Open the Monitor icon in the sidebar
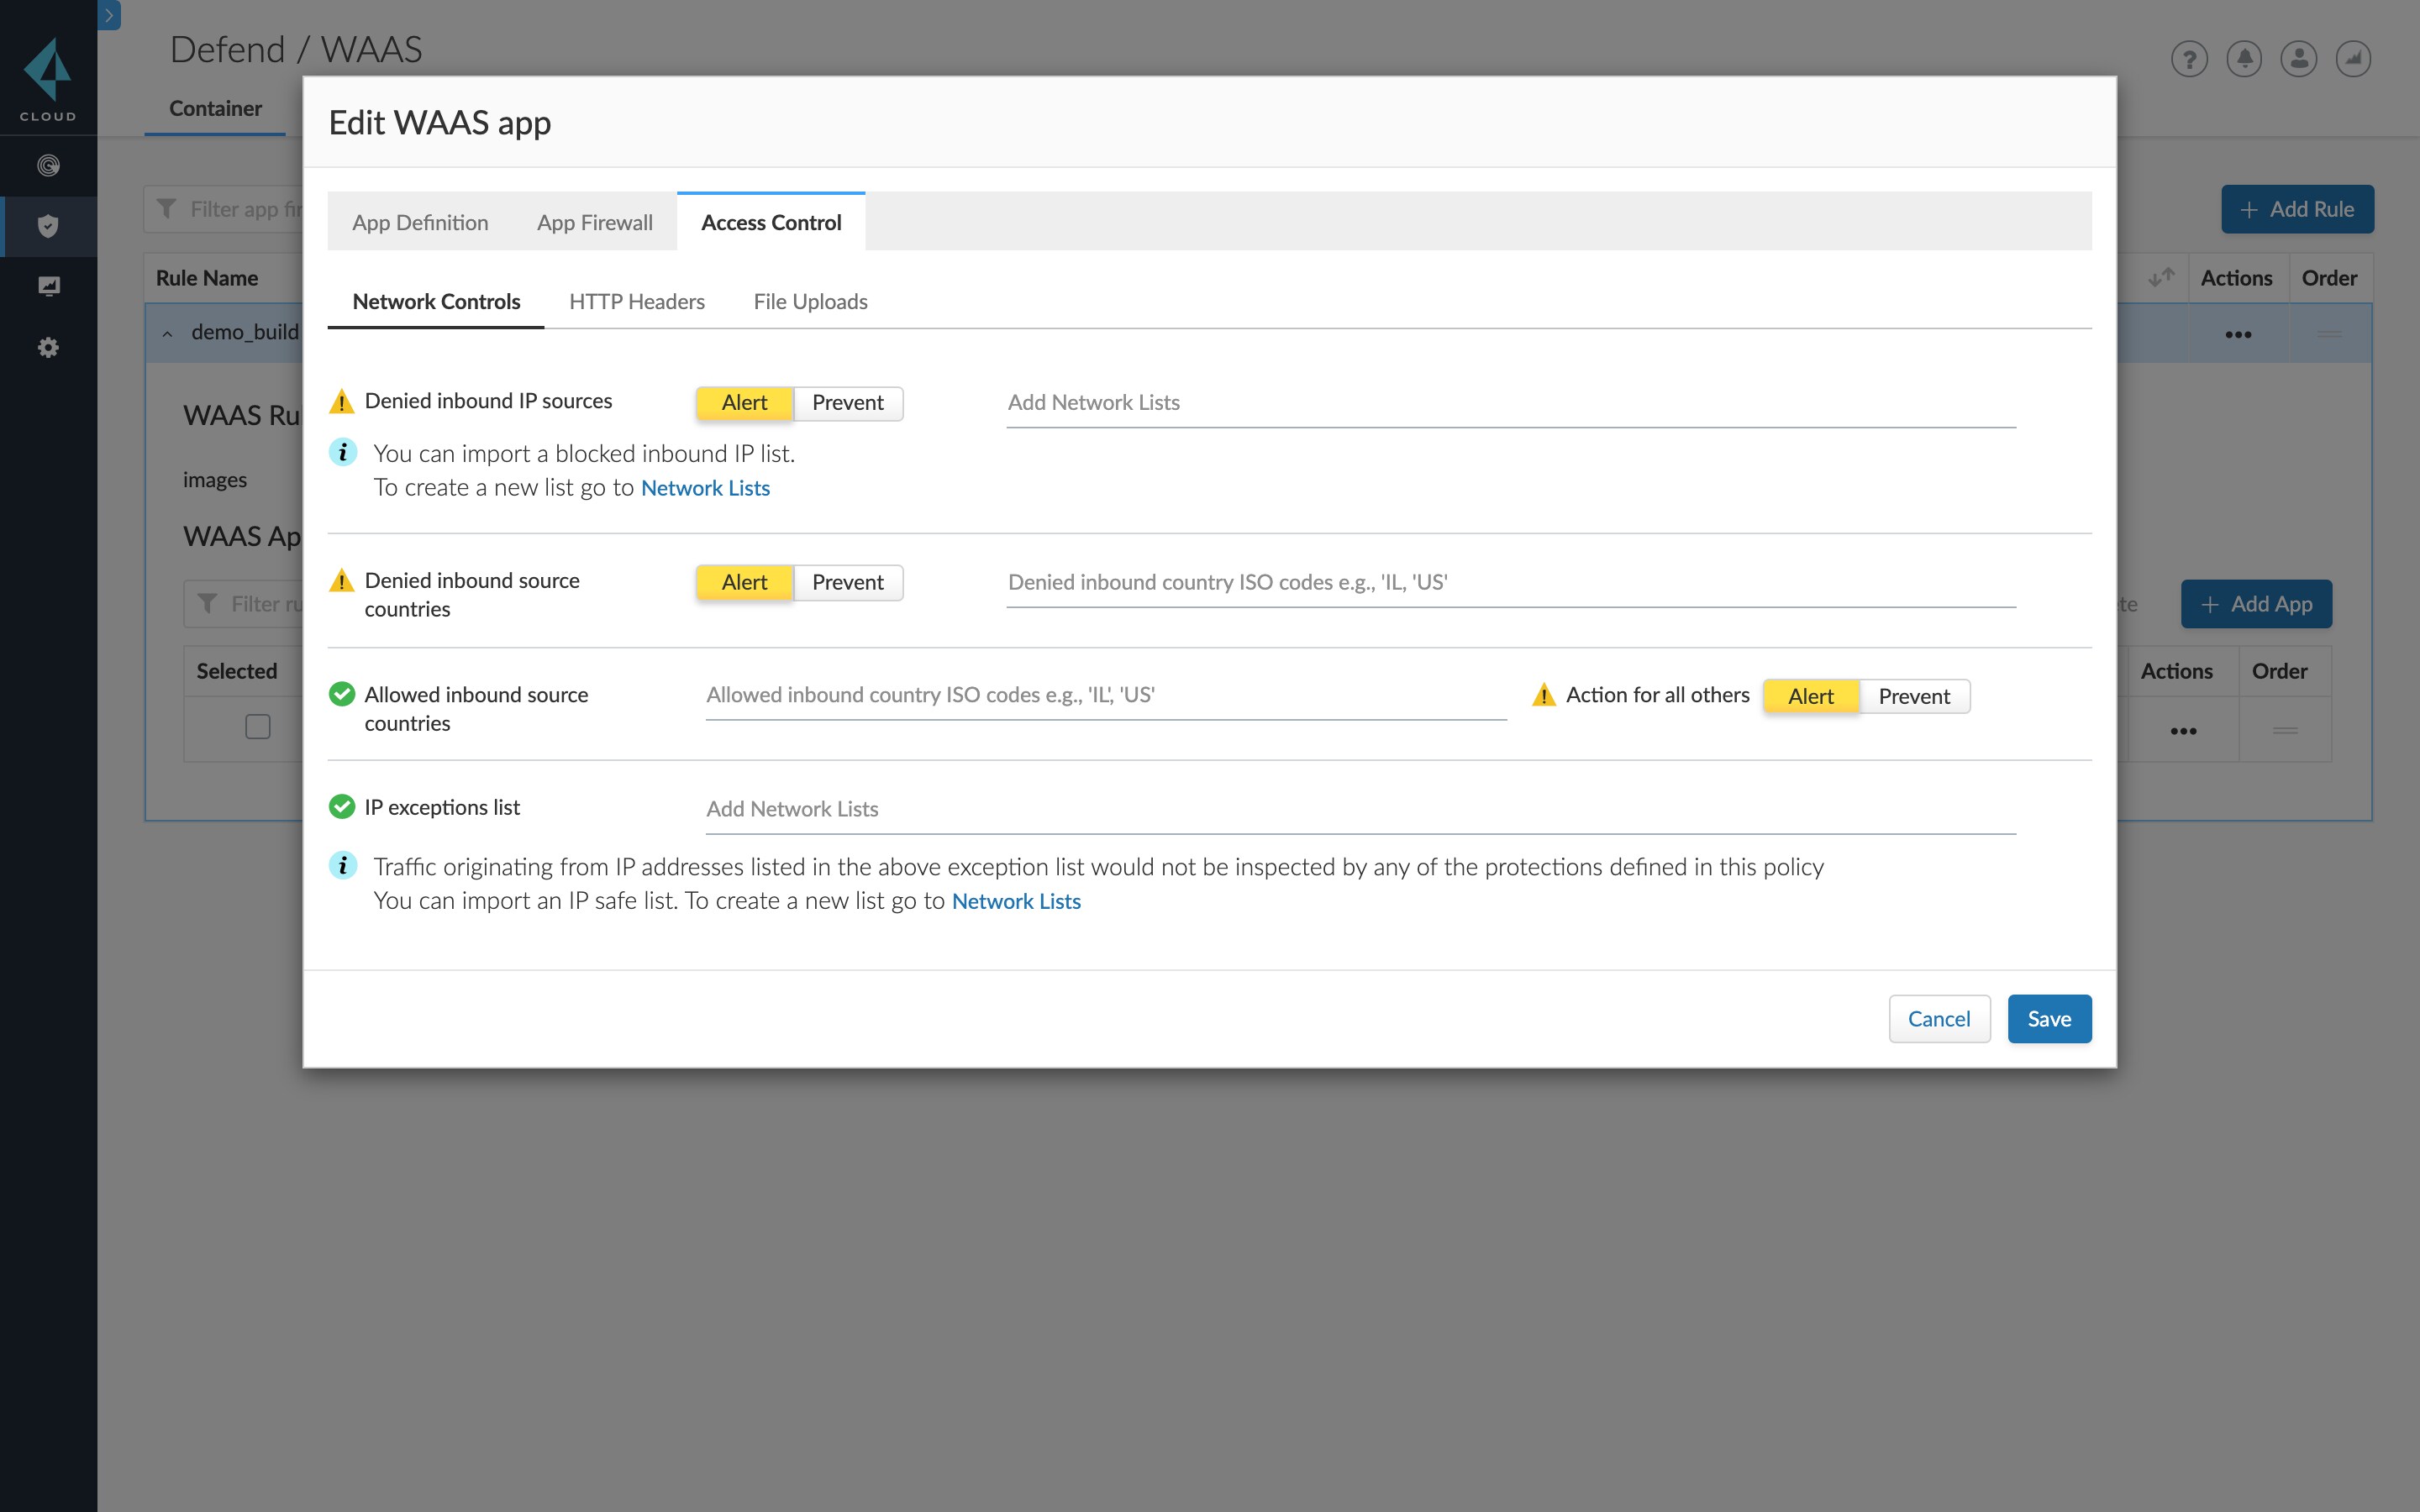 (x=48, y=285)
